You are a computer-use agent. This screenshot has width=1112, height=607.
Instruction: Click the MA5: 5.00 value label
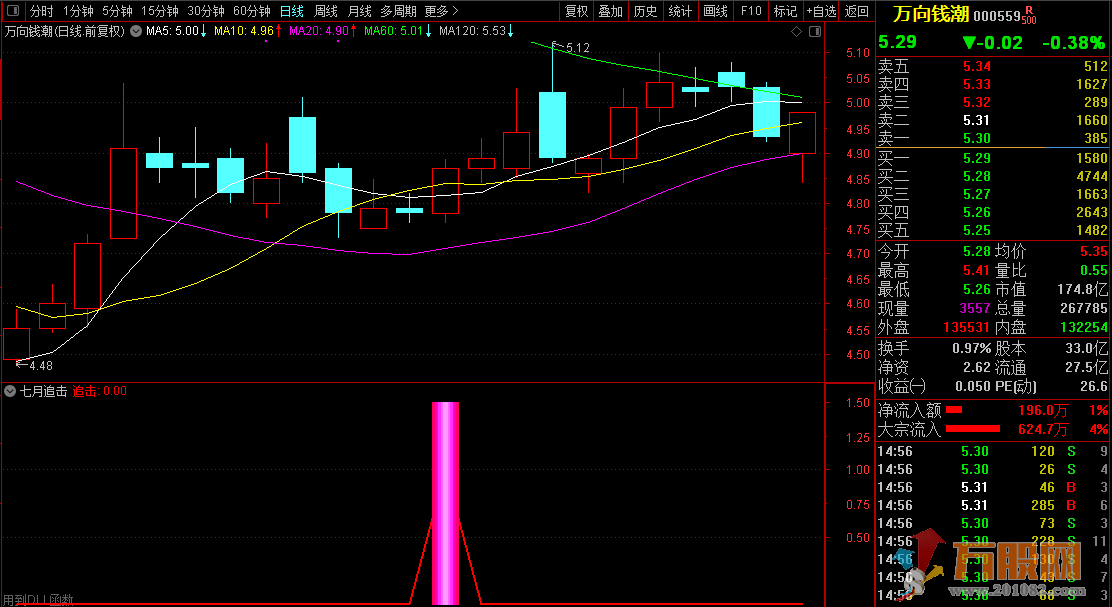pos(176,31)
